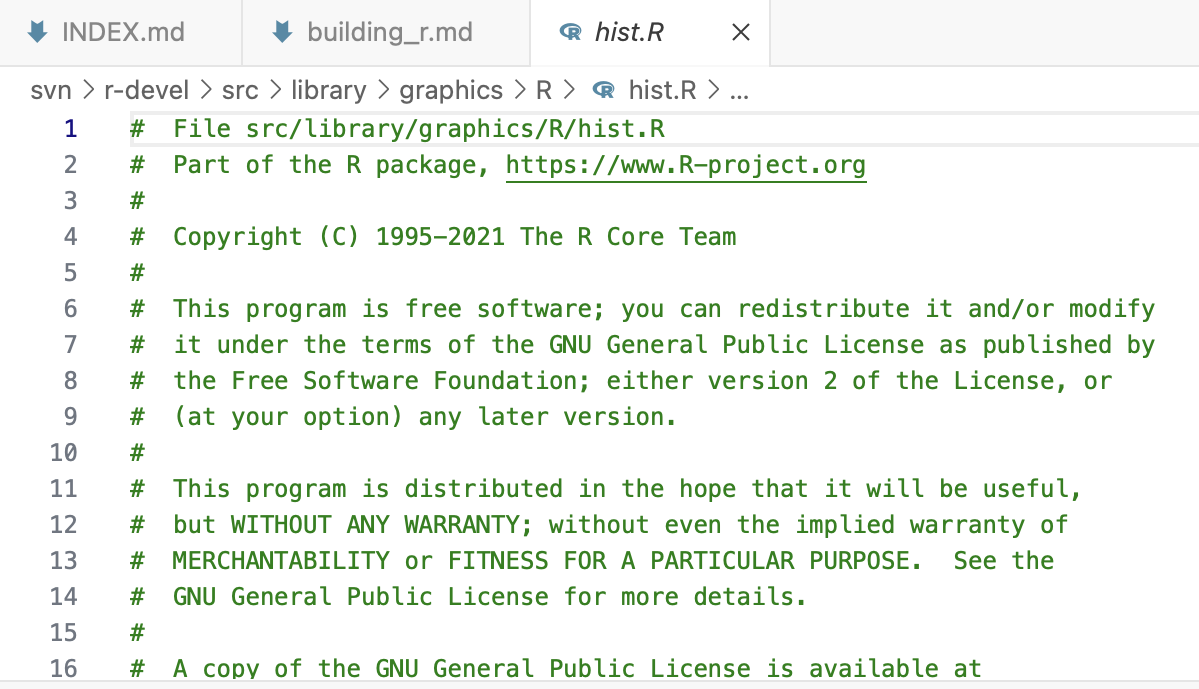
Task: Click the R folder breadcrumb segment
Action: pos(544,91)
